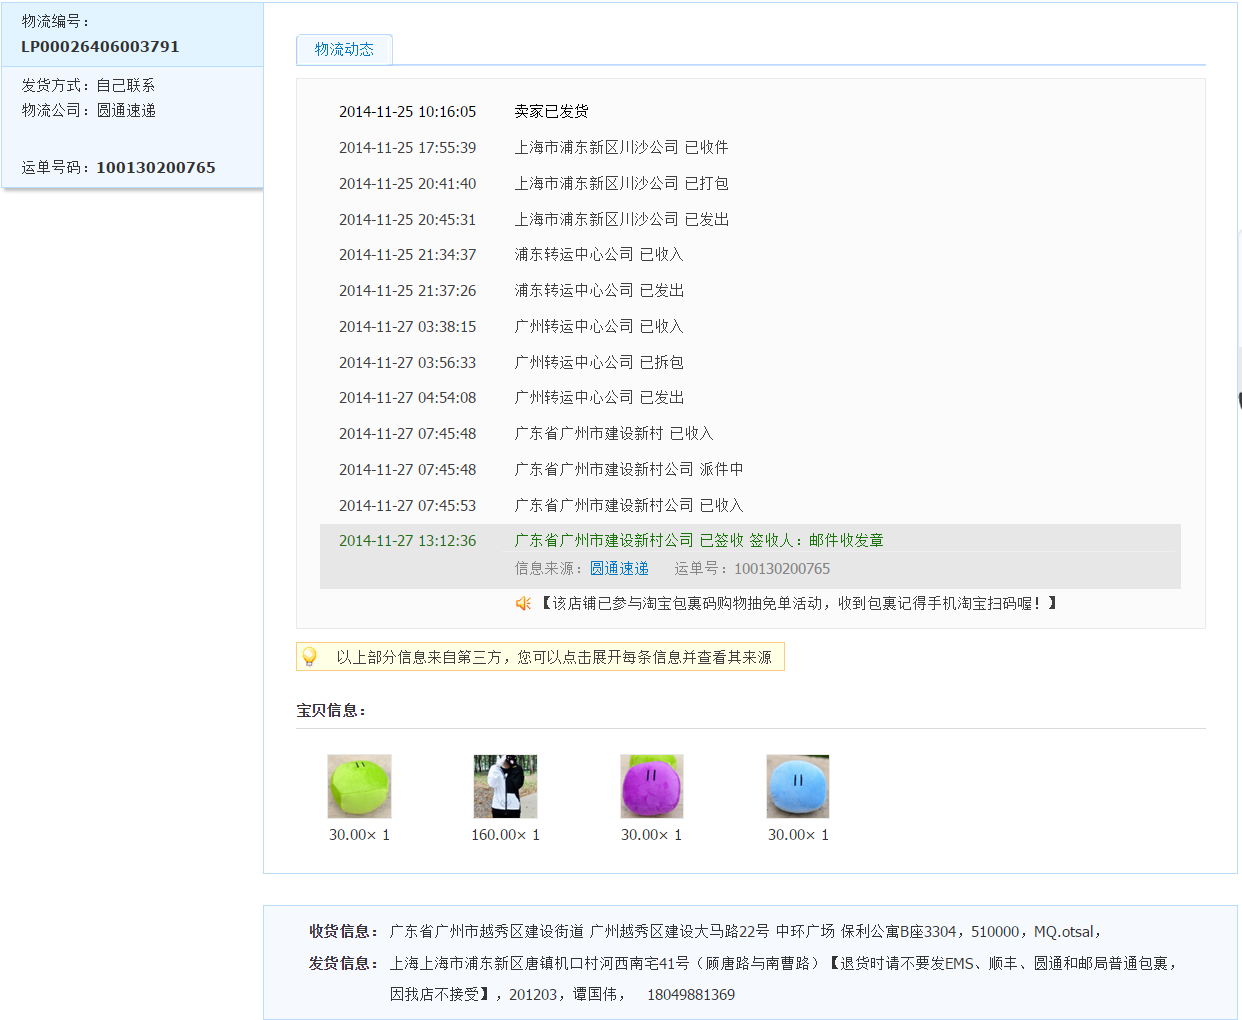This screenshot has width=1242, height=1020.
Task: Expand the 浦东转运中心公司 已收入 entry
Action: tap(599, 254)
